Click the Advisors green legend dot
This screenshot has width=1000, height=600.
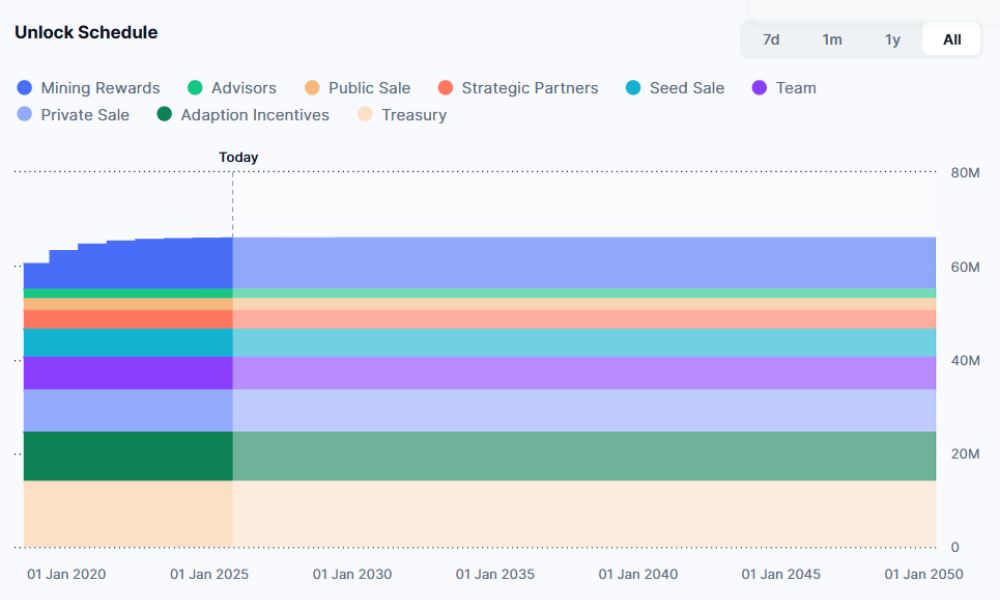[x=195, y=88]
